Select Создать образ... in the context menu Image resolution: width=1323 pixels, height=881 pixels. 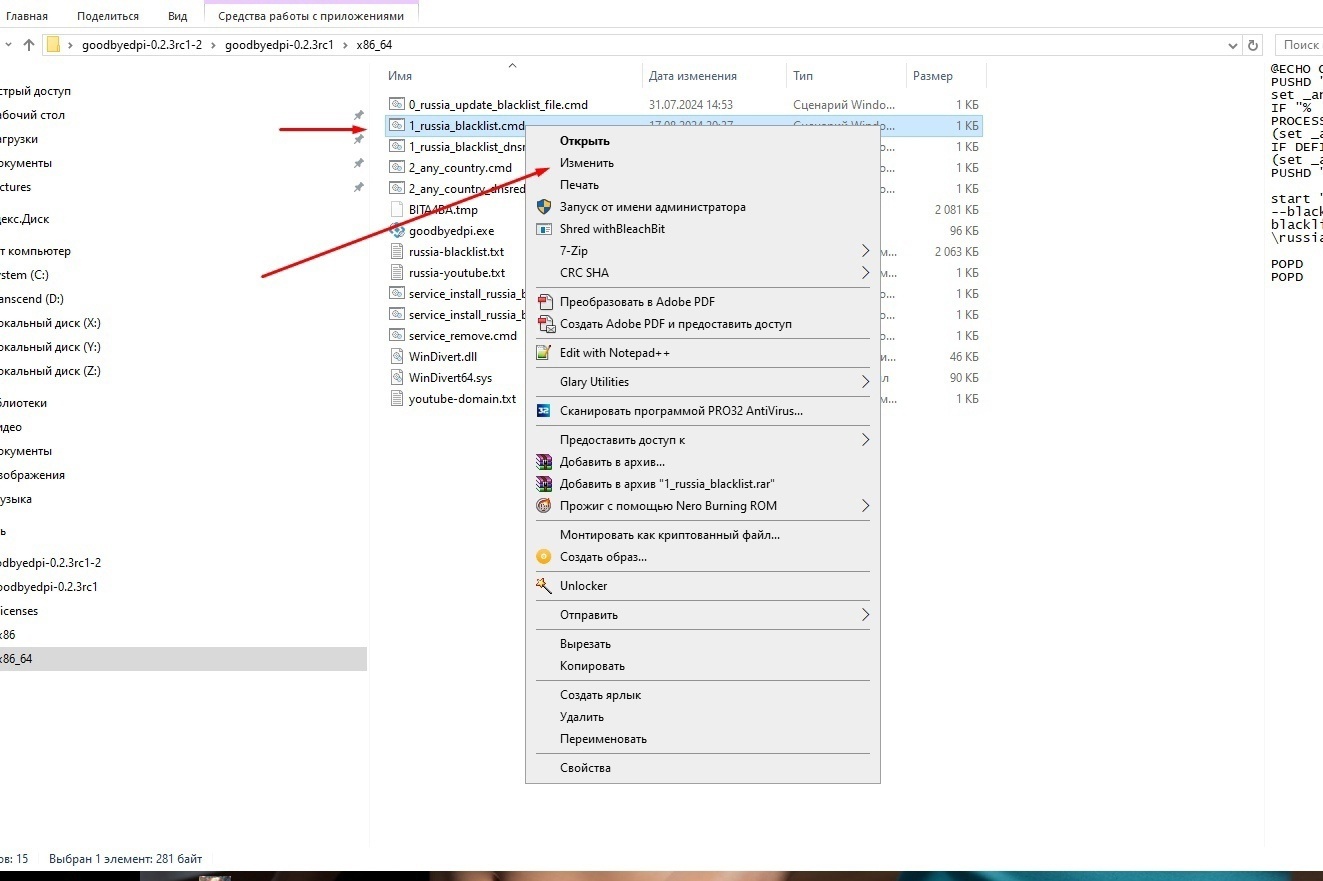point(603,557)
